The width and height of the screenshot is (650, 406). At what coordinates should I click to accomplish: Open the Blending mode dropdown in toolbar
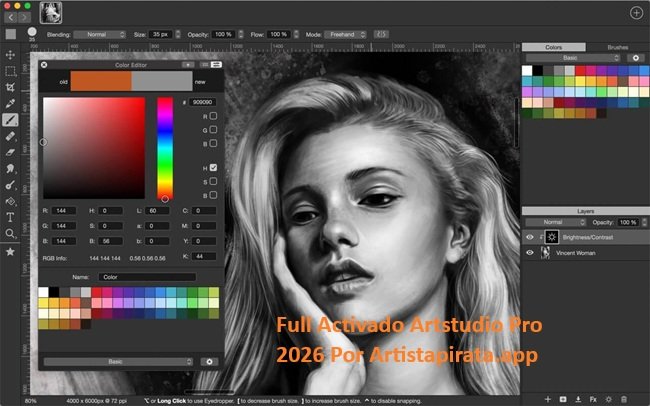[x=99, y=34]
